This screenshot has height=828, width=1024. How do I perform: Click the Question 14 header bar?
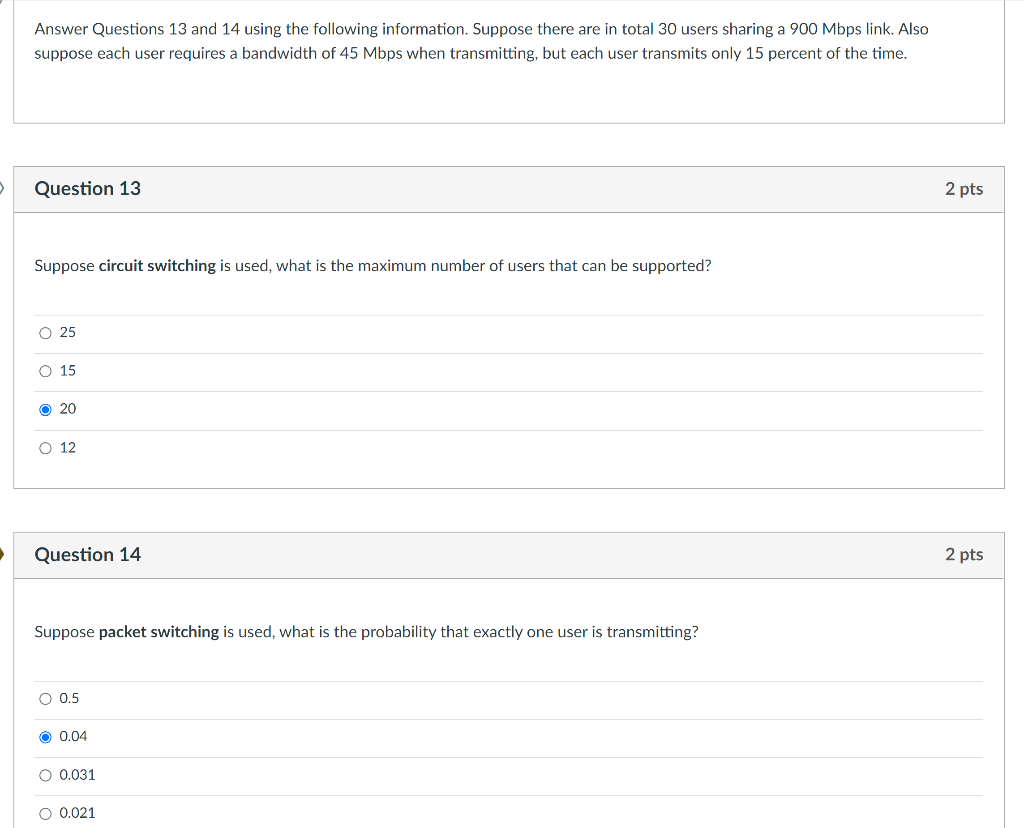(500, 555)
